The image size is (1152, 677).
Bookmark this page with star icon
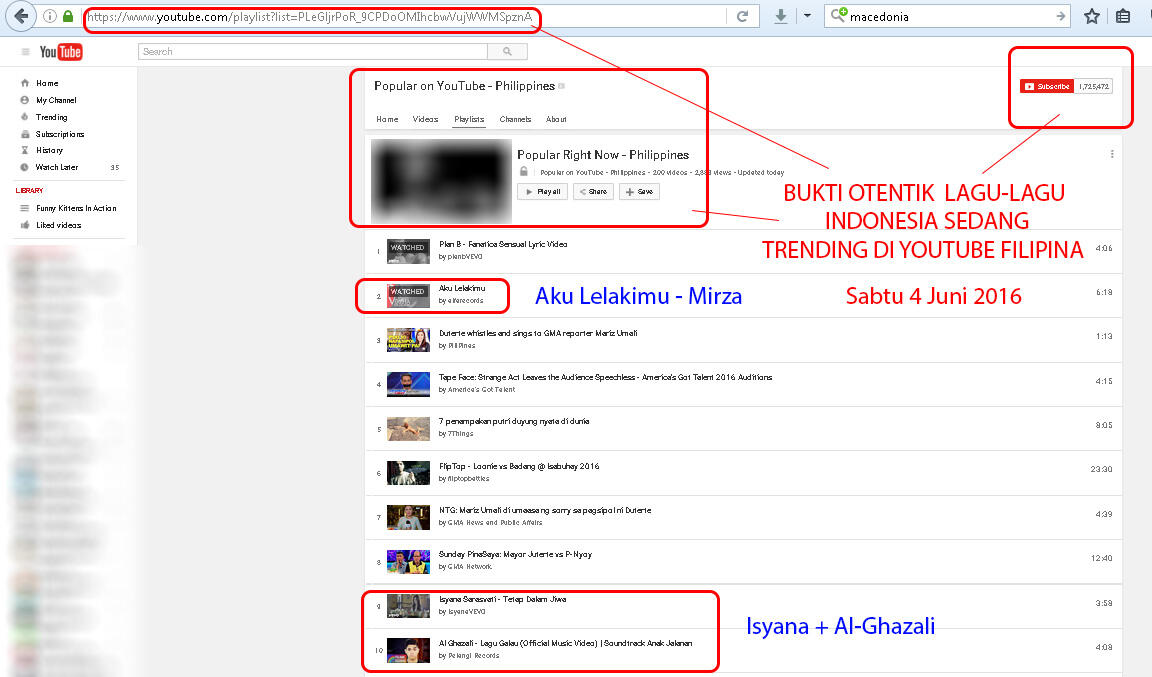point(1092,16)
